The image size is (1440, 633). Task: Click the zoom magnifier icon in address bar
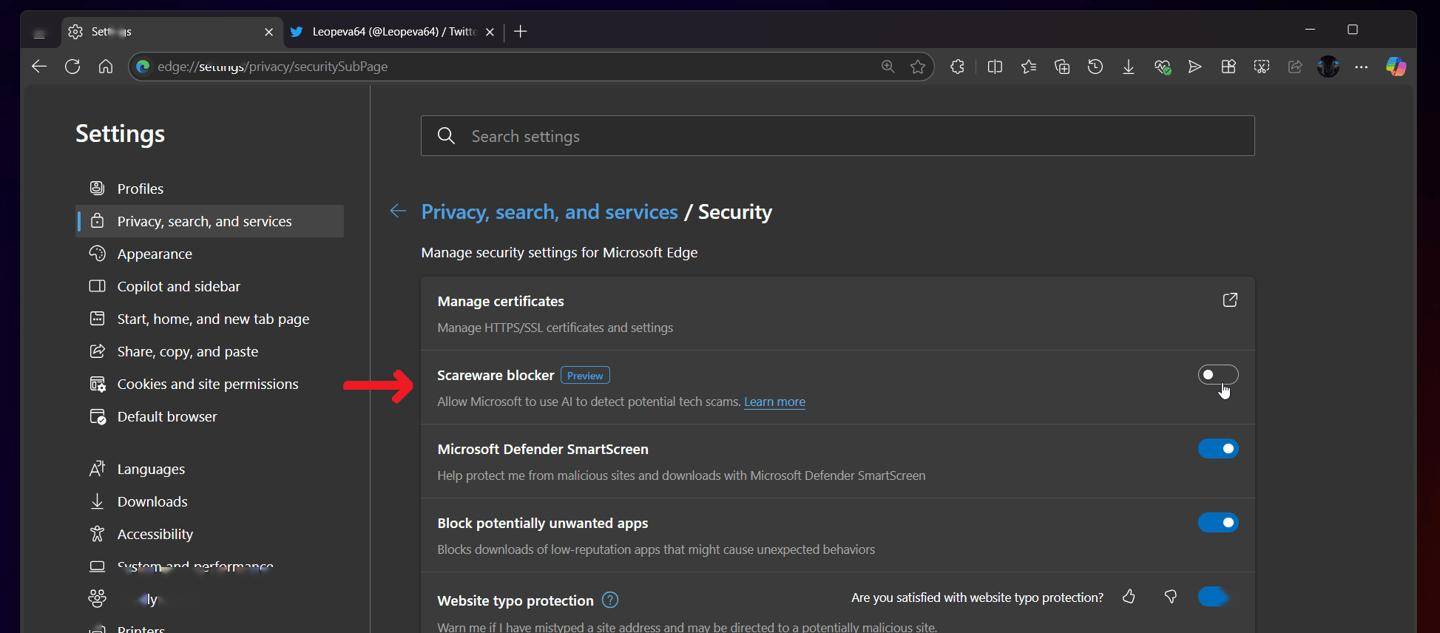click(887, 67)
